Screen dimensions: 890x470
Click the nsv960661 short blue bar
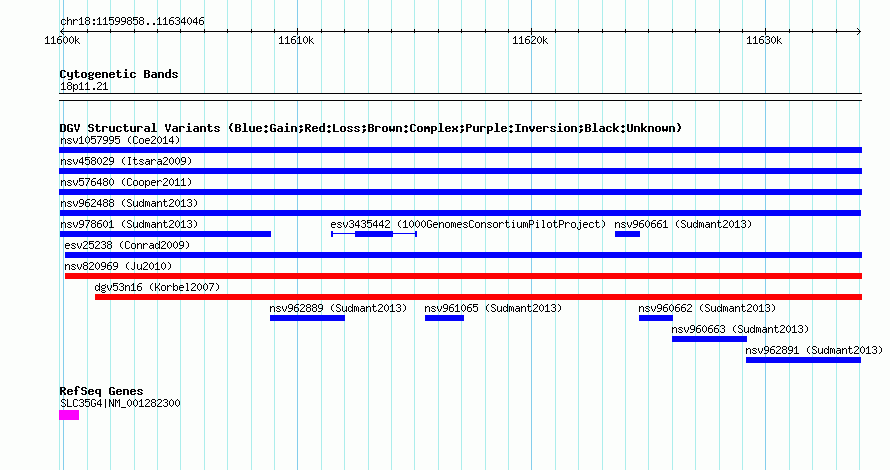pyautogui.click(x=627, y=234)
